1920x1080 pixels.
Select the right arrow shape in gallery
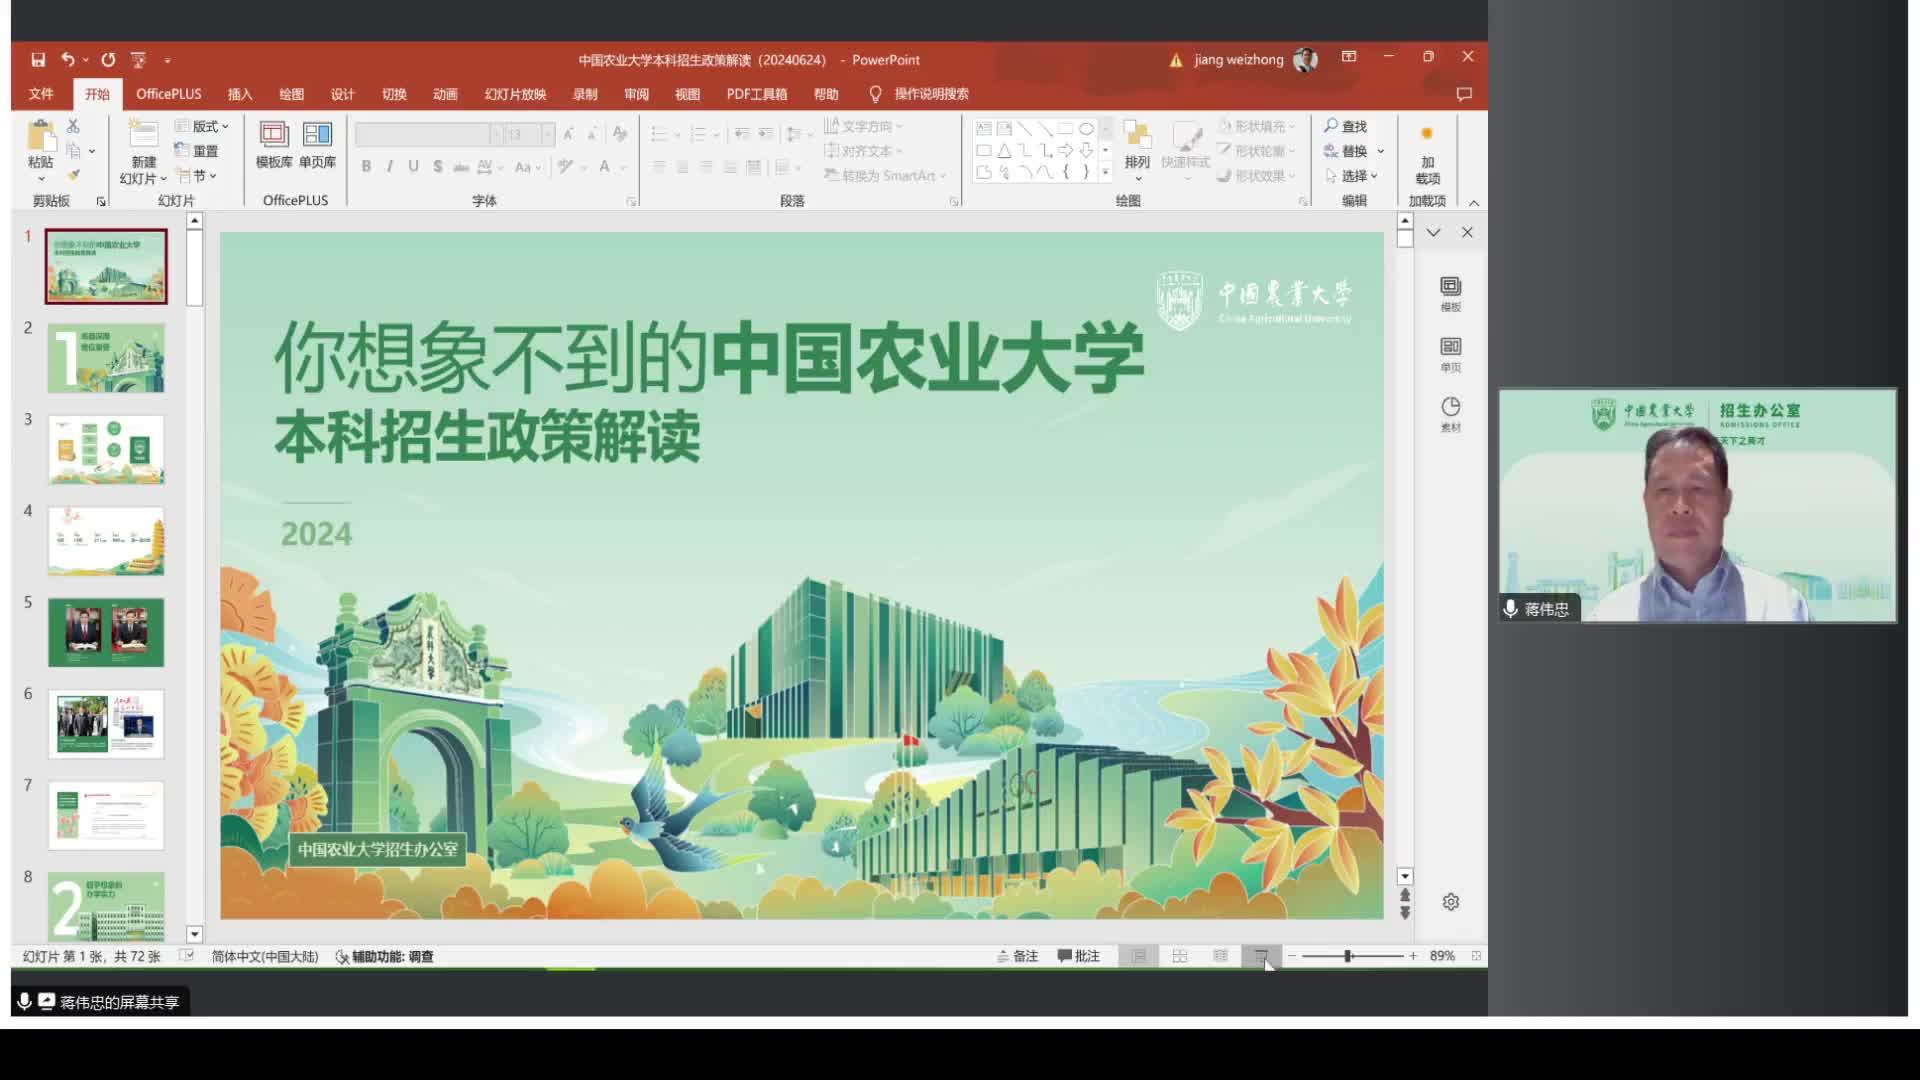pos(1066,151)
